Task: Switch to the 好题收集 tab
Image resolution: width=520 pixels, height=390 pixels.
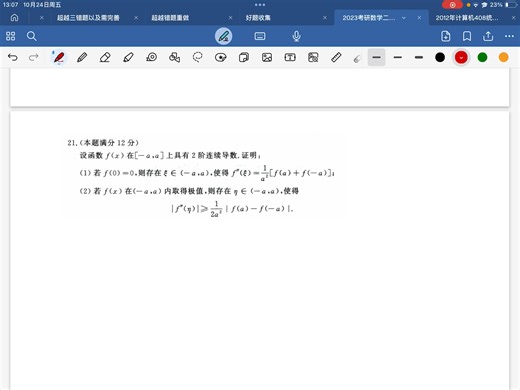Action: click(258, 18)
